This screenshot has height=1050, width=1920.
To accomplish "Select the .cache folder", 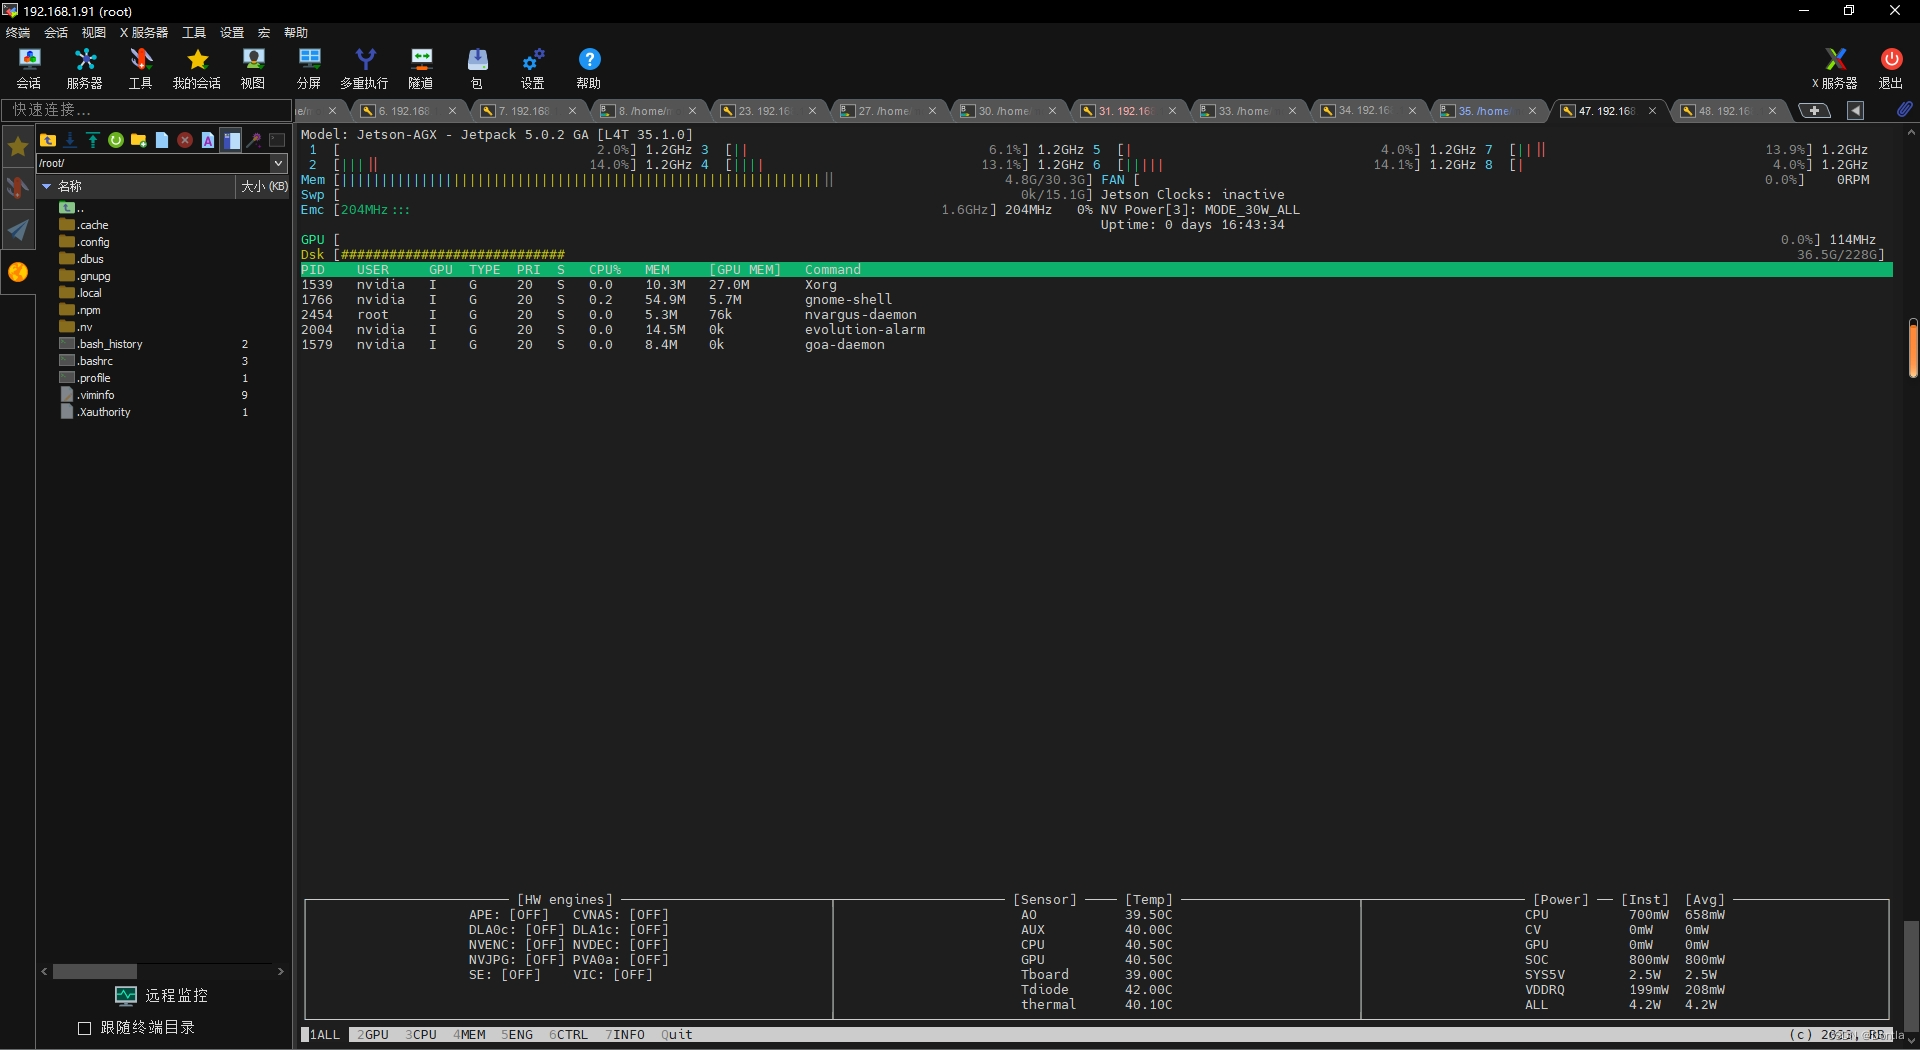I will (x=85, y=225).
